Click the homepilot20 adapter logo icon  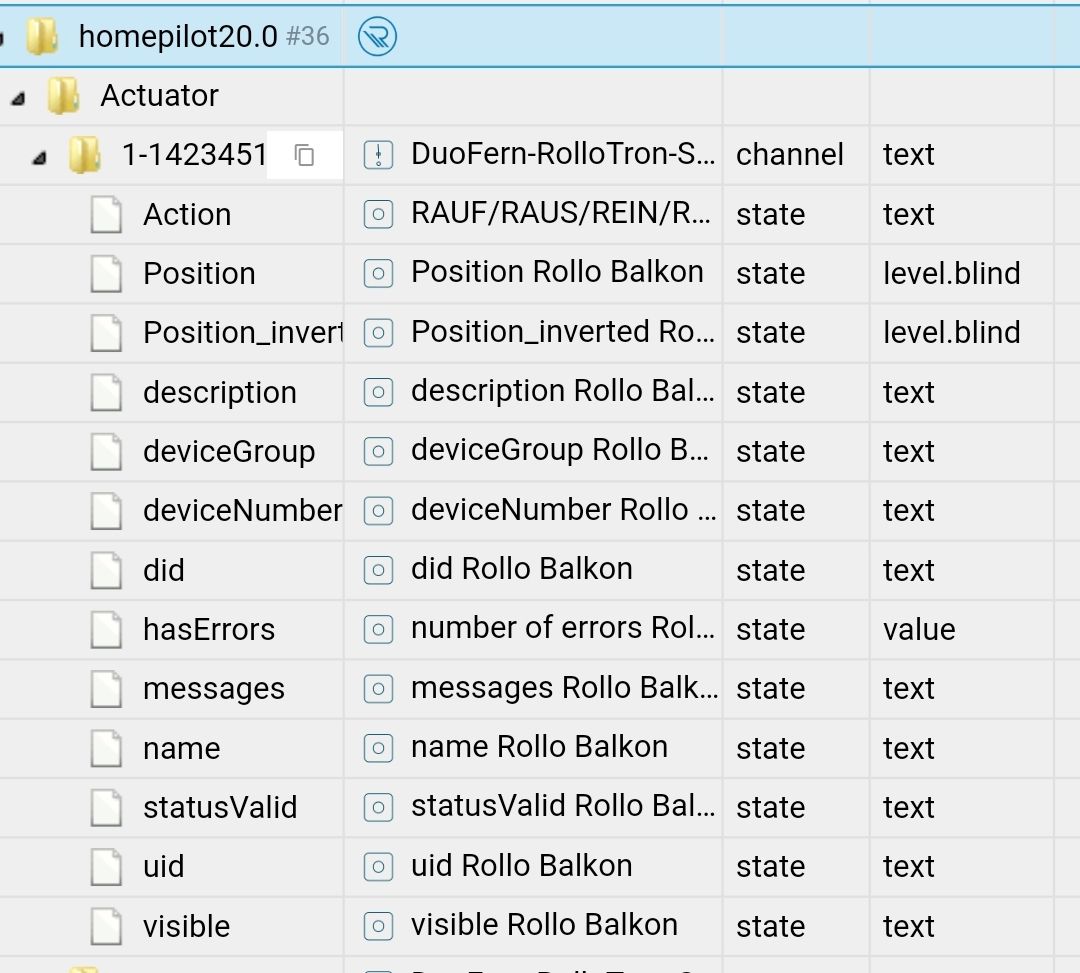(x=377, y=37)
